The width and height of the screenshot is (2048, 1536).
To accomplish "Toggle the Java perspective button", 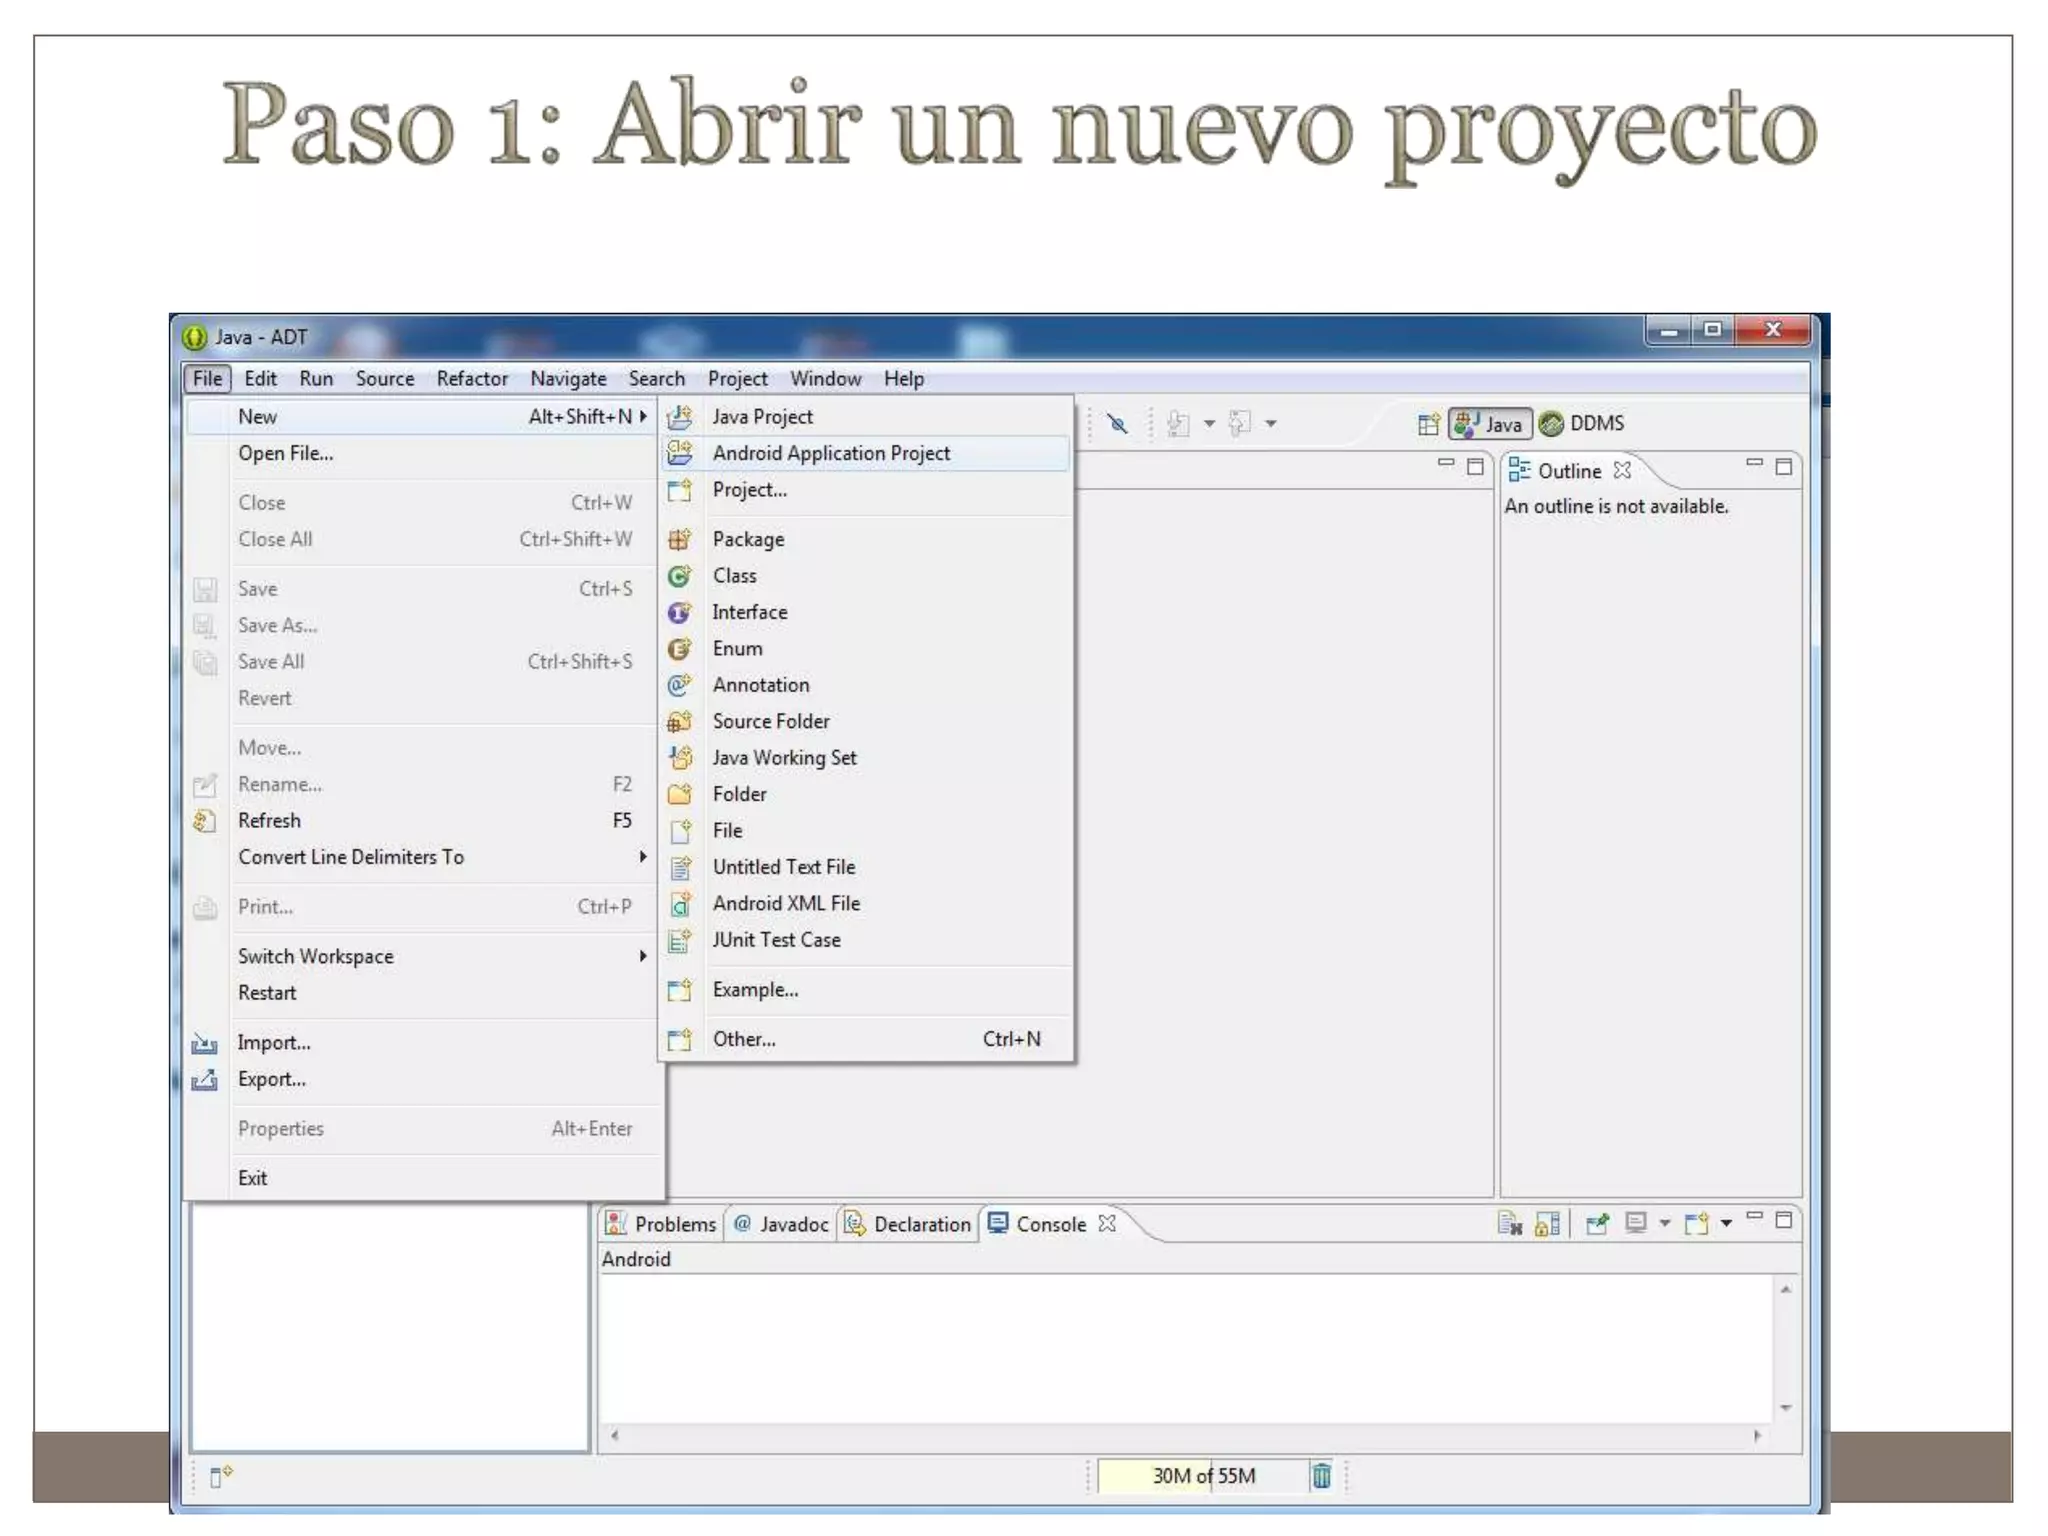I will pos(1489,424).
